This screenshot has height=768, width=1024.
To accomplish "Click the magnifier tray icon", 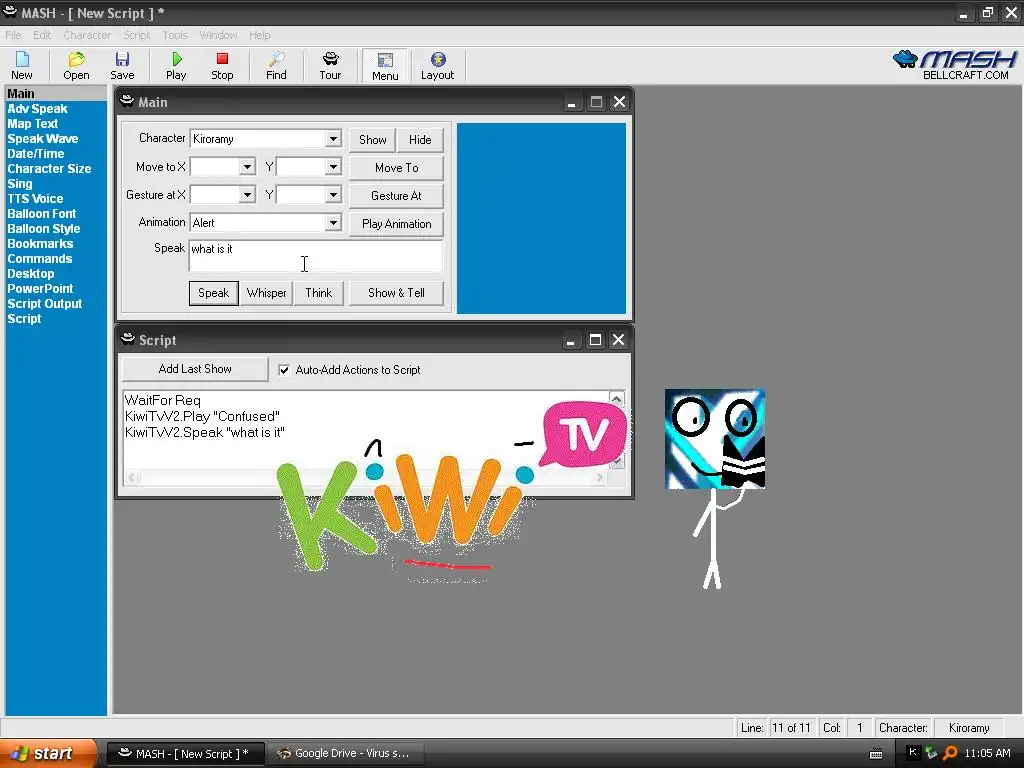I will (950, 753).
